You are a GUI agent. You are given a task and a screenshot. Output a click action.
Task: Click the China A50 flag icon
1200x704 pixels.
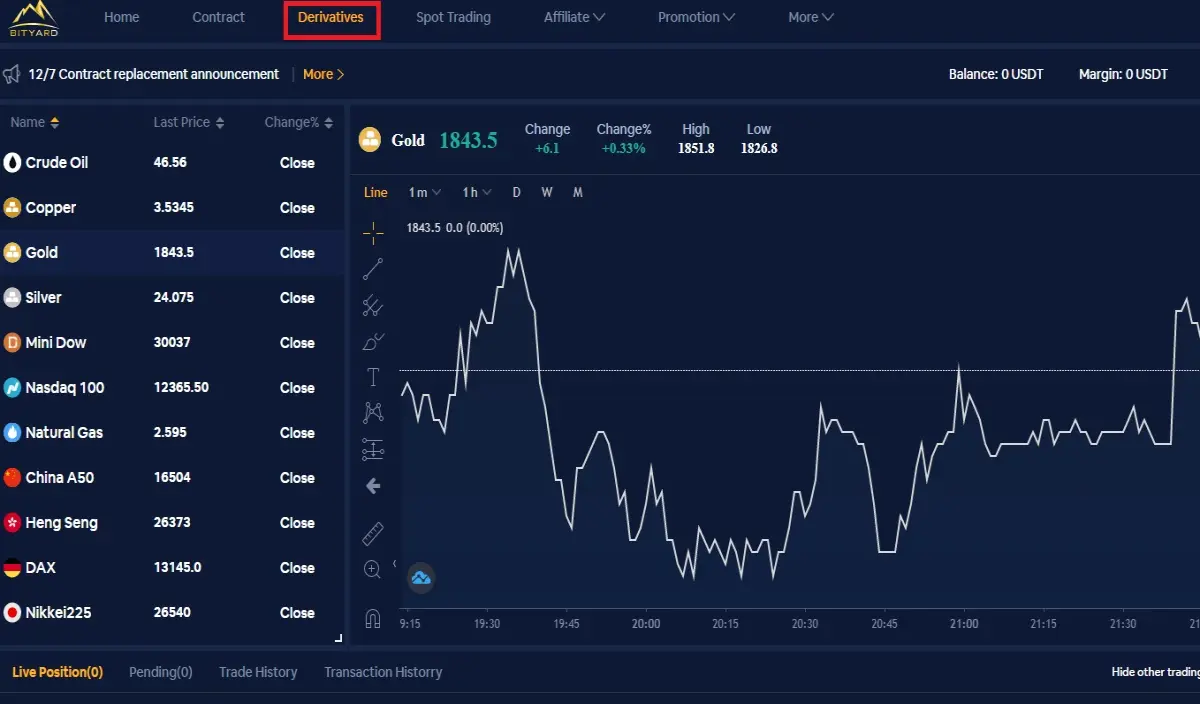(12, 477)
